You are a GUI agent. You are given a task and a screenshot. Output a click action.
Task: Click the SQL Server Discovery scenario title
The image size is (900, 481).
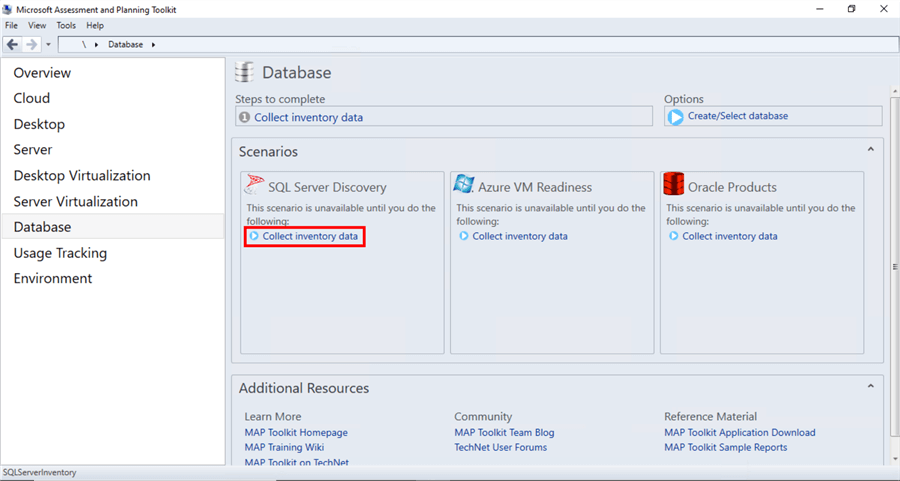tap(327, 187)
